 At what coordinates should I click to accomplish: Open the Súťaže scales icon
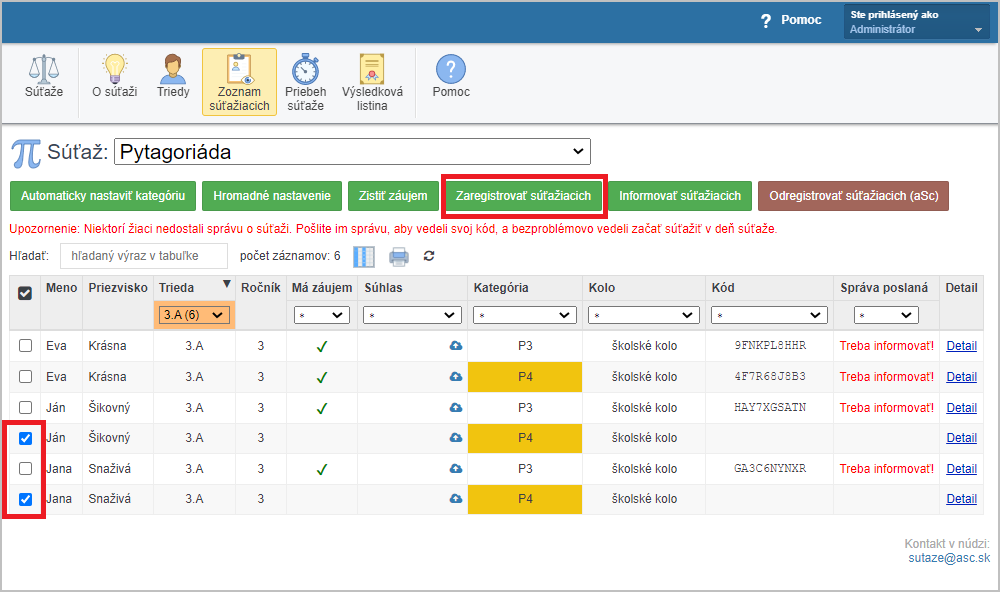43,69
